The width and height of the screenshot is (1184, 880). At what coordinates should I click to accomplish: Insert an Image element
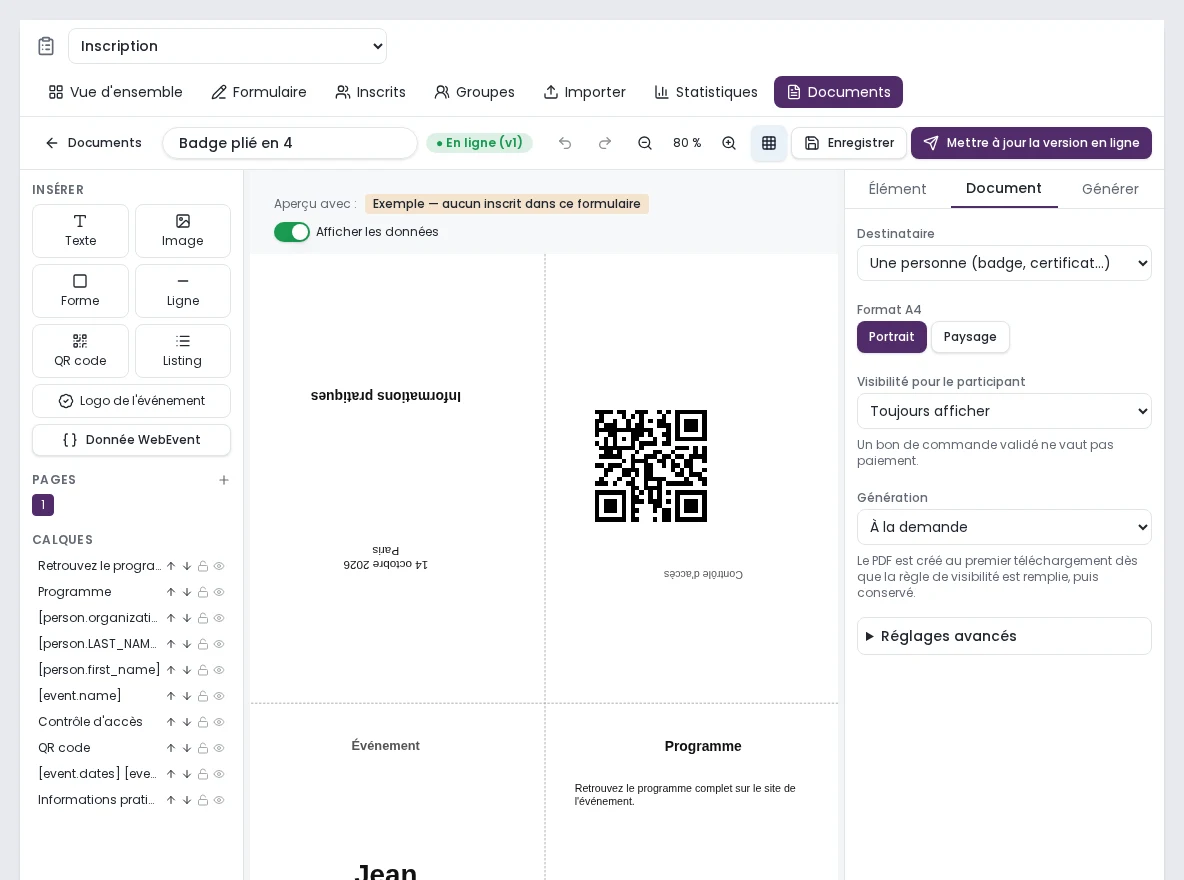[183, 230]
